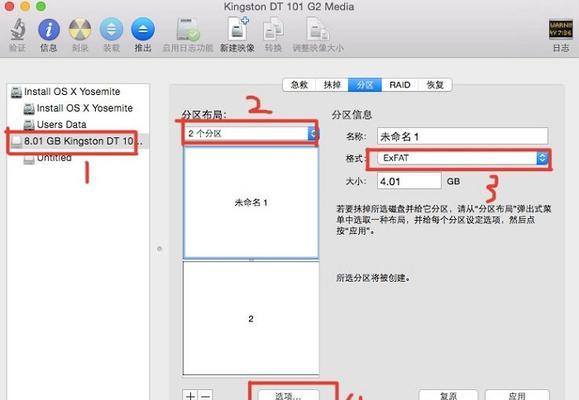Open the partition layout dropdown showing 2 个分区
Screen dimensions: 579x400
(250, 134)
